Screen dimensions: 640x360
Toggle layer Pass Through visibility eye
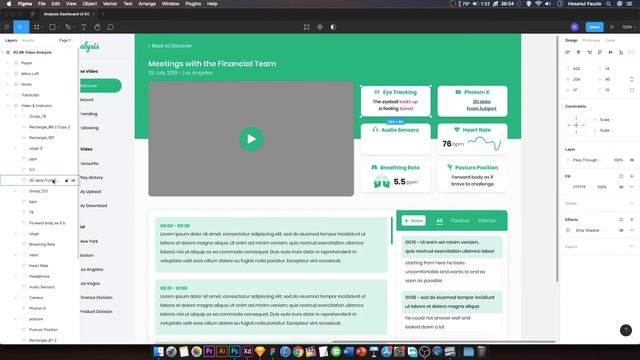tap(632, 160)
